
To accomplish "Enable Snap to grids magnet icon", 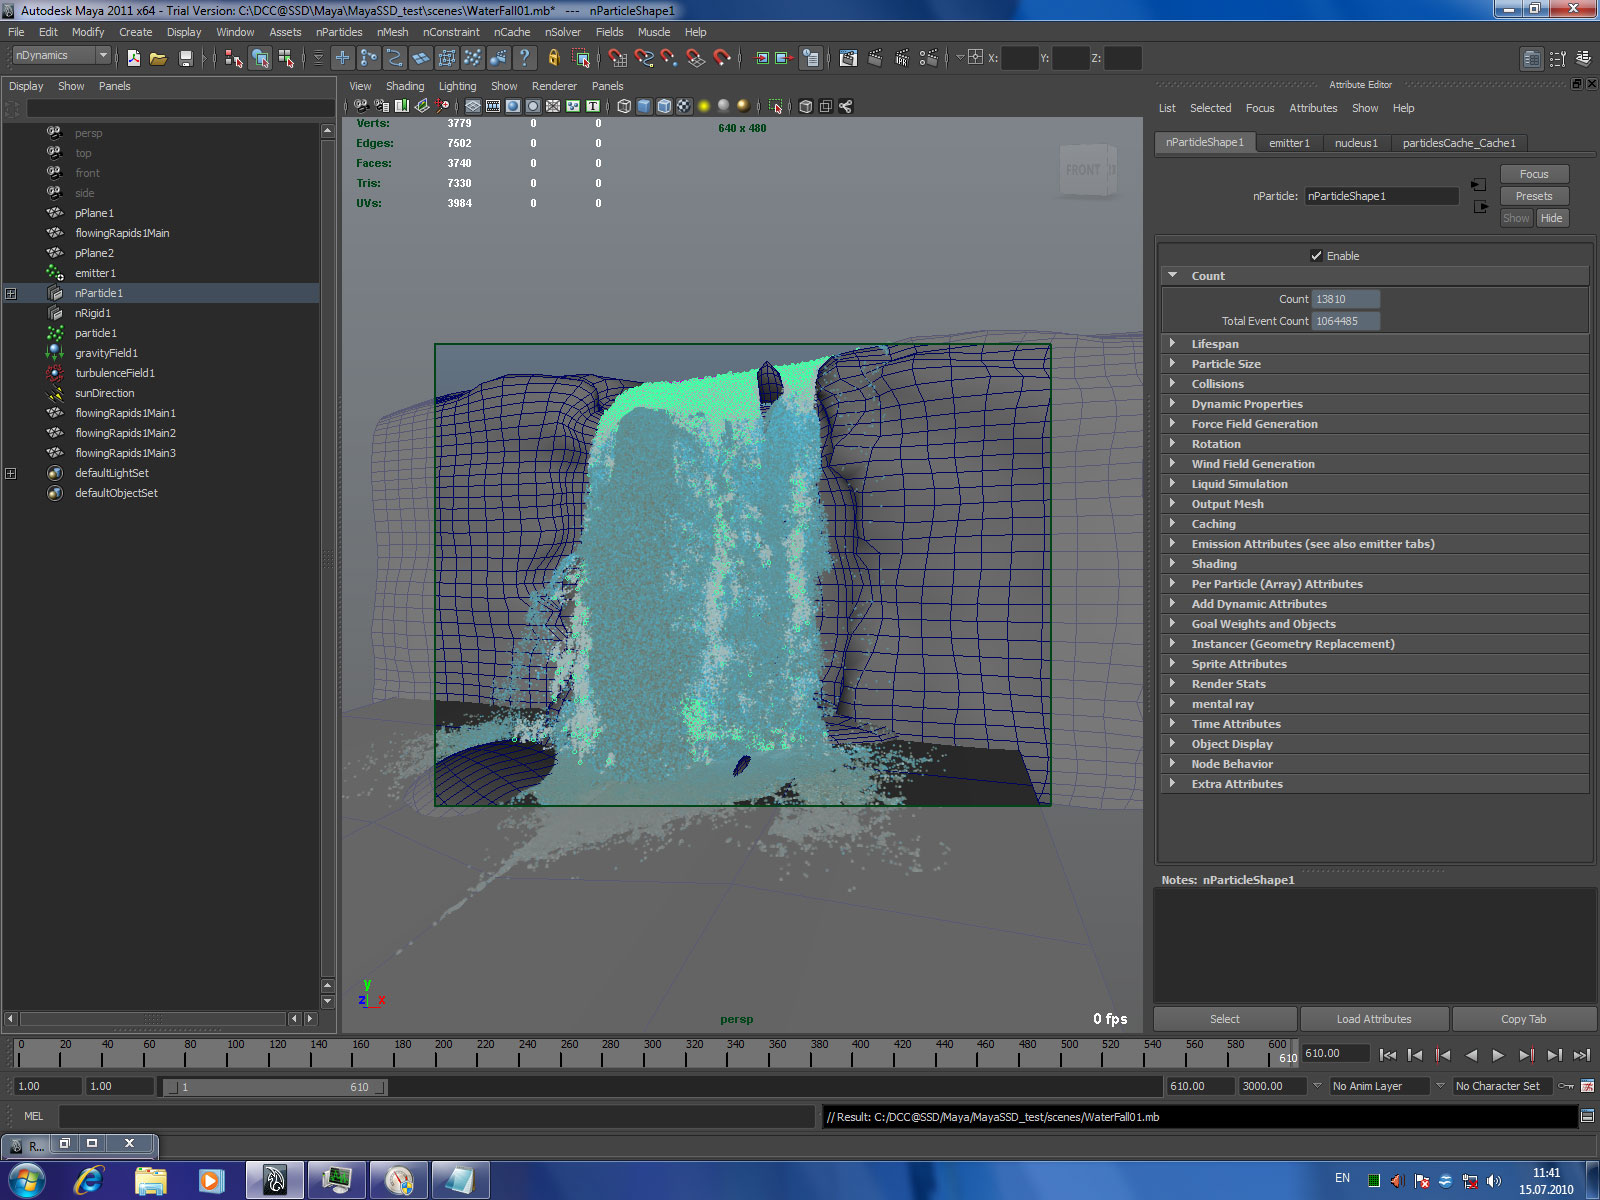I will tap(618, 59).
